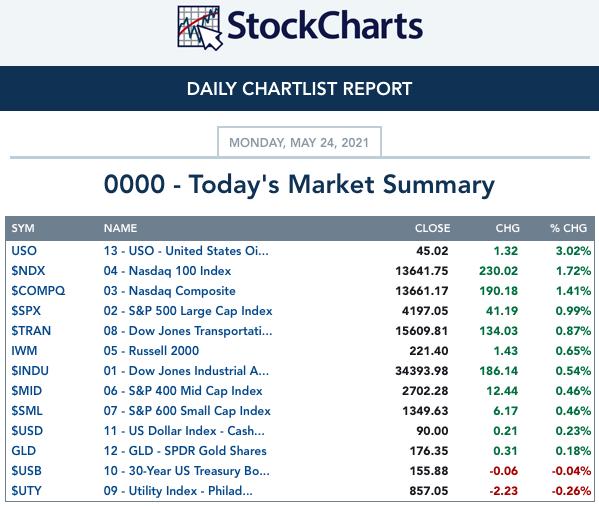The image size is (599, 506).
Task: Click the StockCharts logo icon
Action: (199, 28)
